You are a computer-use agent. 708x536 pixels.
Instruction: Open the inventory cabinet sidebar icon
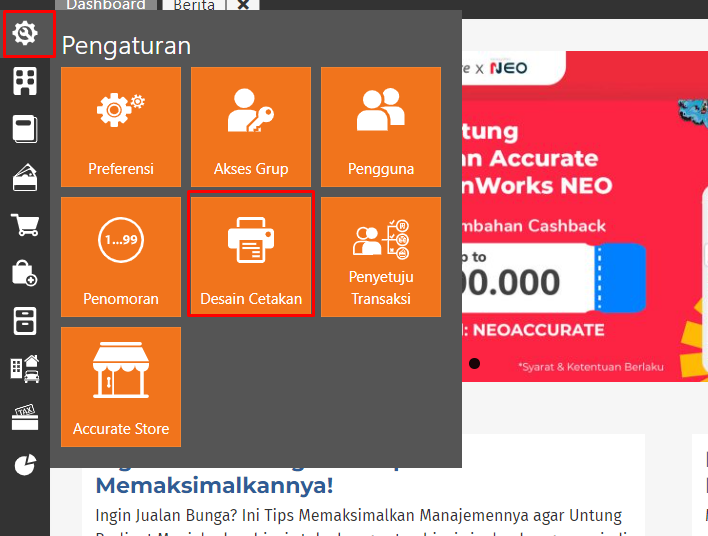(x=25, y=321)
